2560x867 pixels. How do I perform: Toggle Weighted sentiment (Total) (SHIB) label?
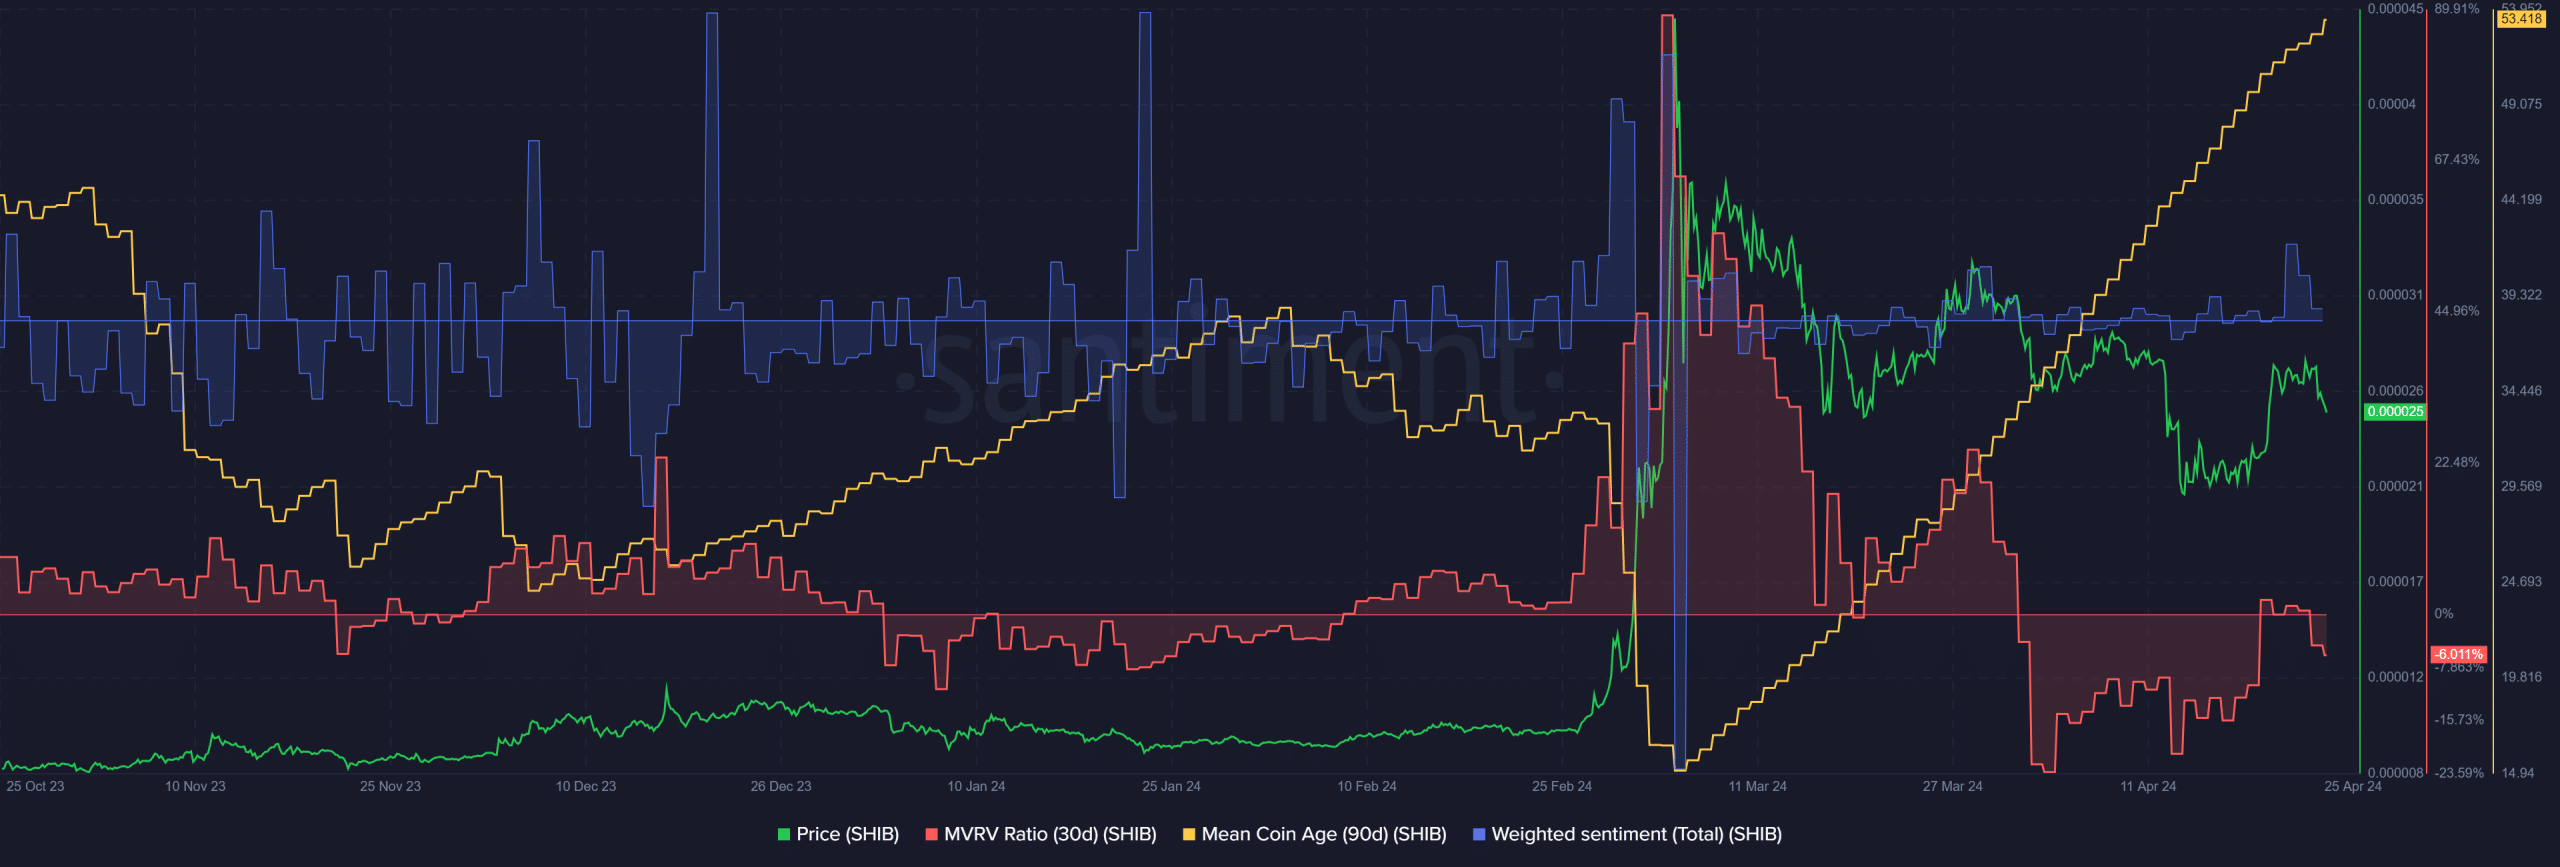pyautogui.click(x=1637, y=834)
